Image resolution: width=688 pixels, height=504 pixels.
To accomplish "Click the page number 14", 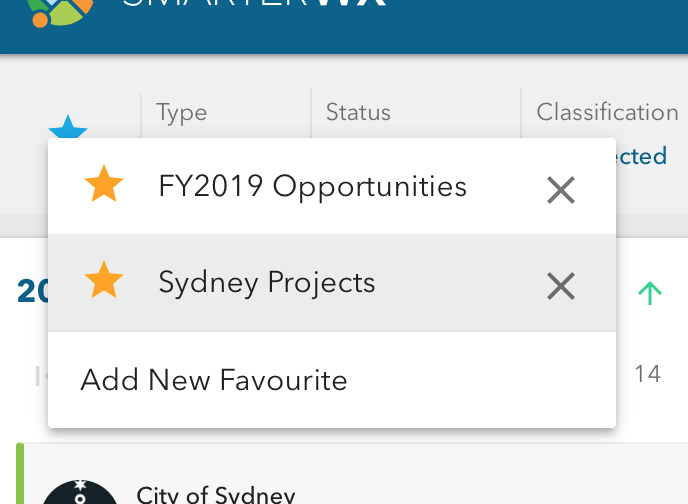I will click(x=648, y=374).
